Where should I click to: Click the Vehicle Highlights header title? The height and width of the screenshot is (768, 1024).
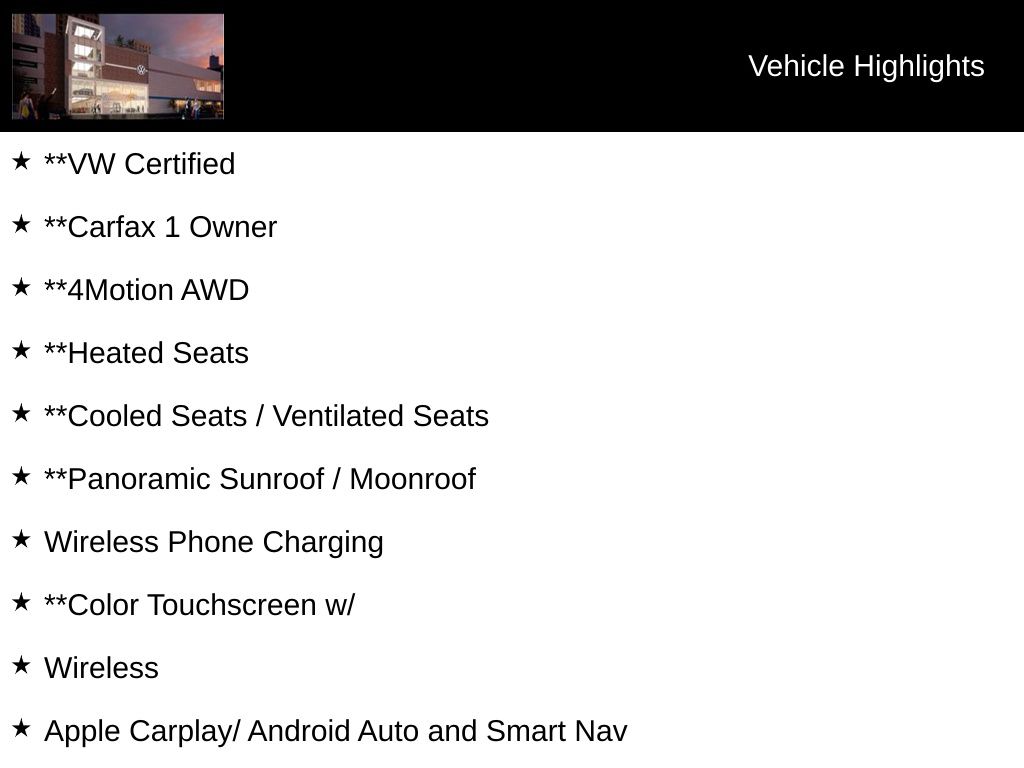click(866, 66)
